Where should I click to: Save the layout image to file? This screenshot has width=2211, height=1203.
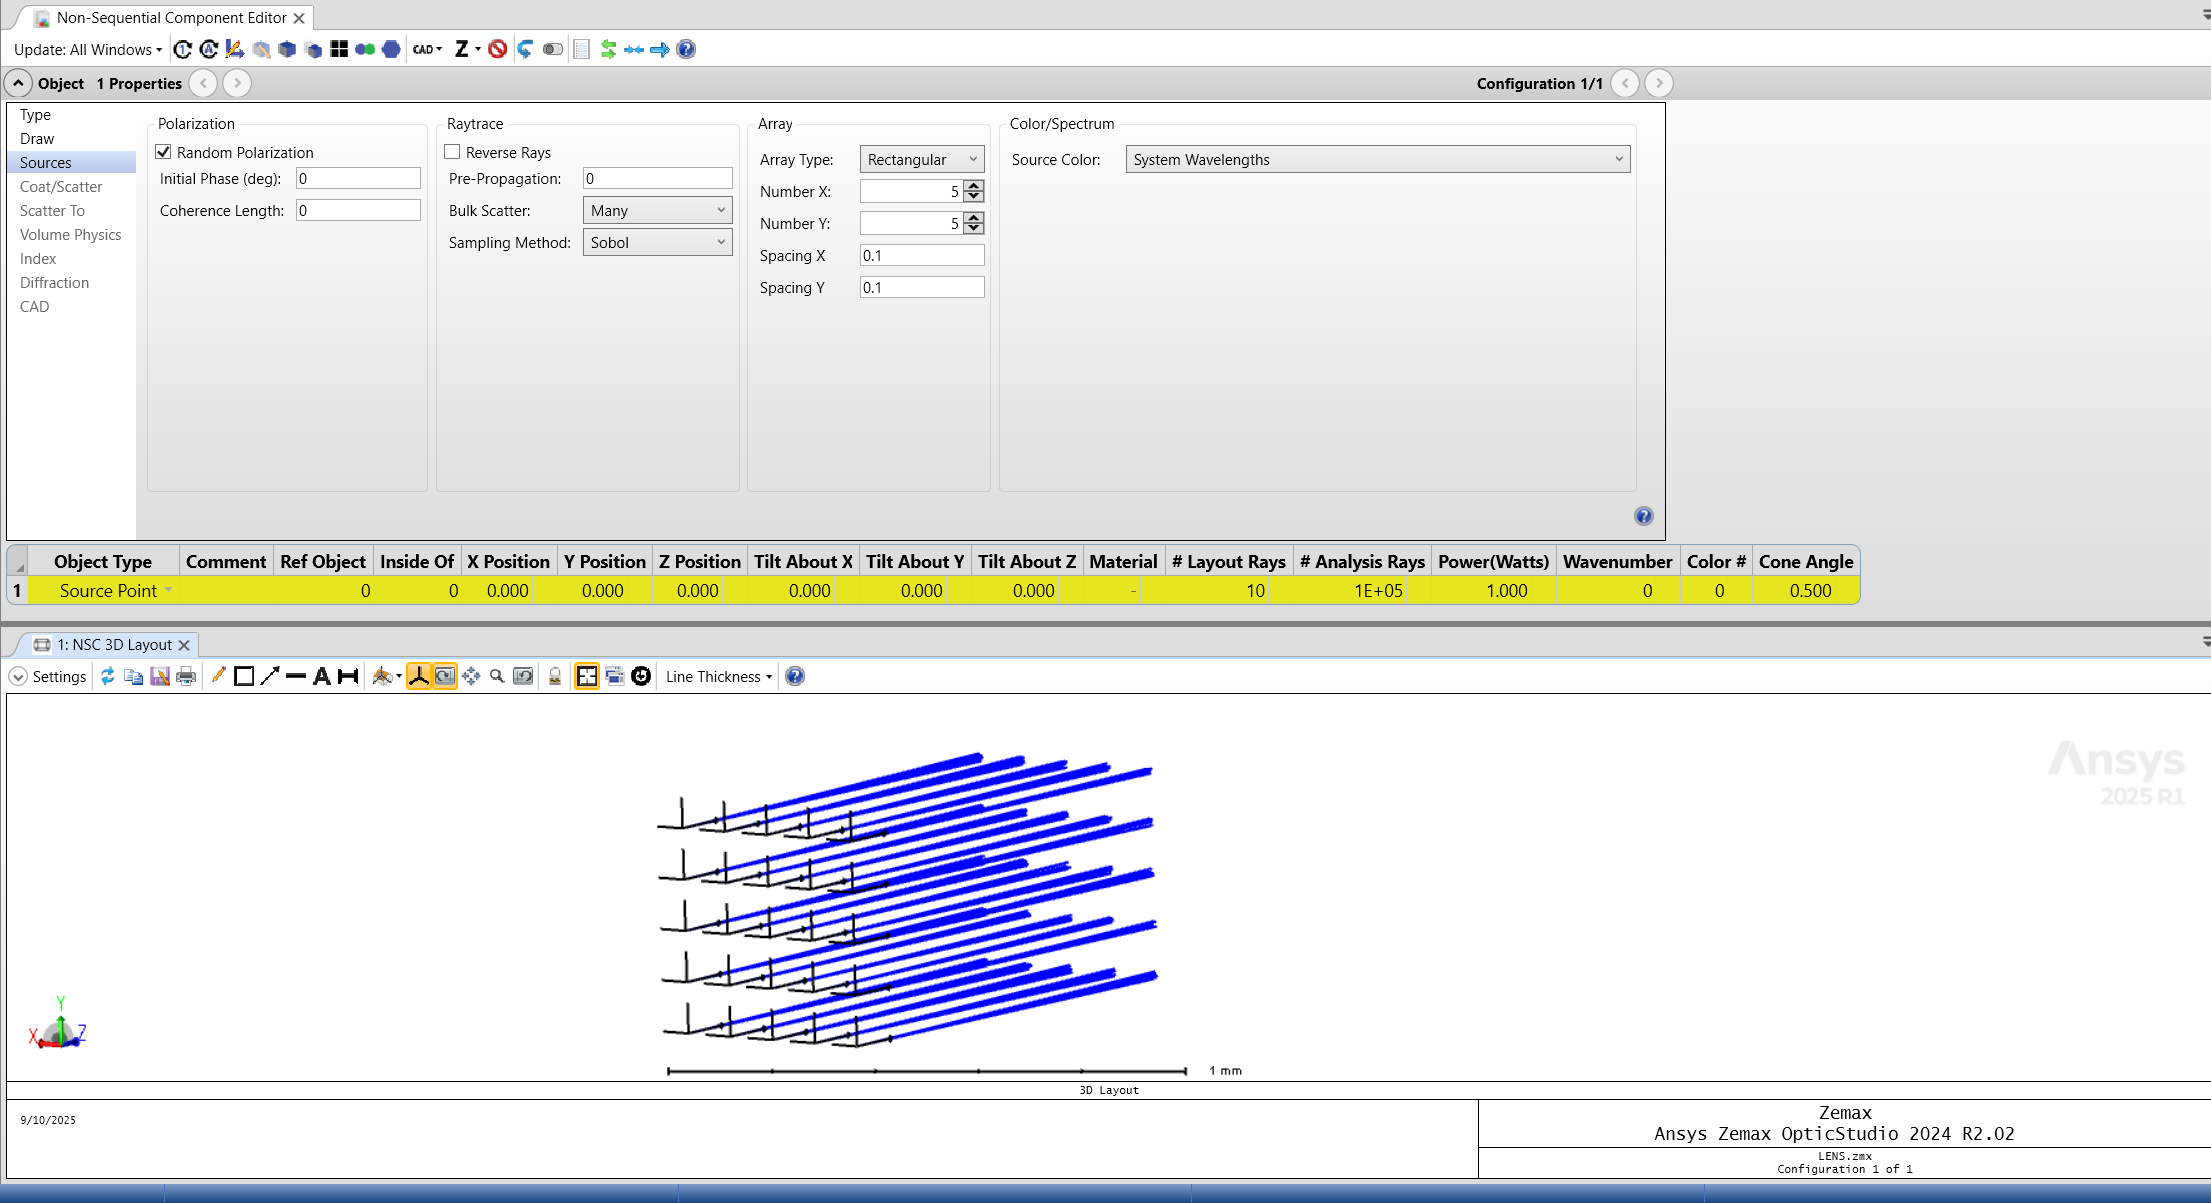[x=160, y=676]
